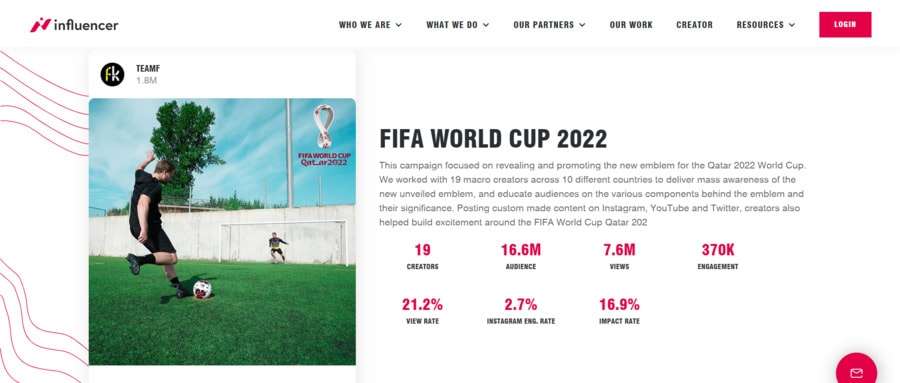Screen dimensions: 900x383
Task: Expand the Who We Are chevron
Action: pos(399,25)
